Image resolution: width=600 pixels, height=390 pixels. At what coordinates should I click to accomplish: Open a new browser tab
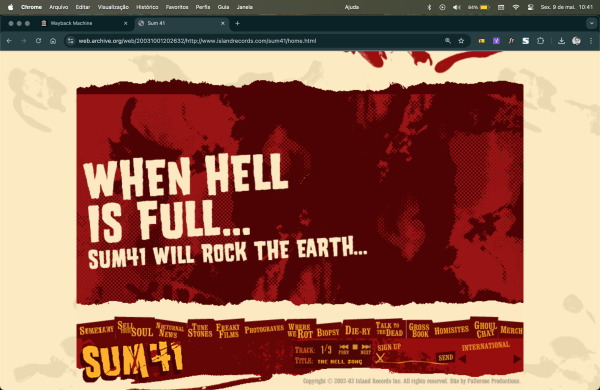[x=237, y=23]
